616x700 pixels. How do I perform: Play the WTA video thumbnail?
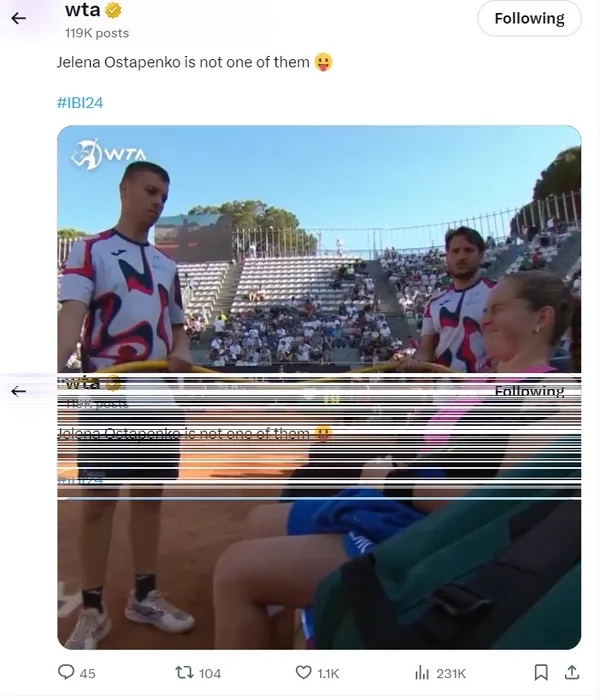click(x=319, y=387)
